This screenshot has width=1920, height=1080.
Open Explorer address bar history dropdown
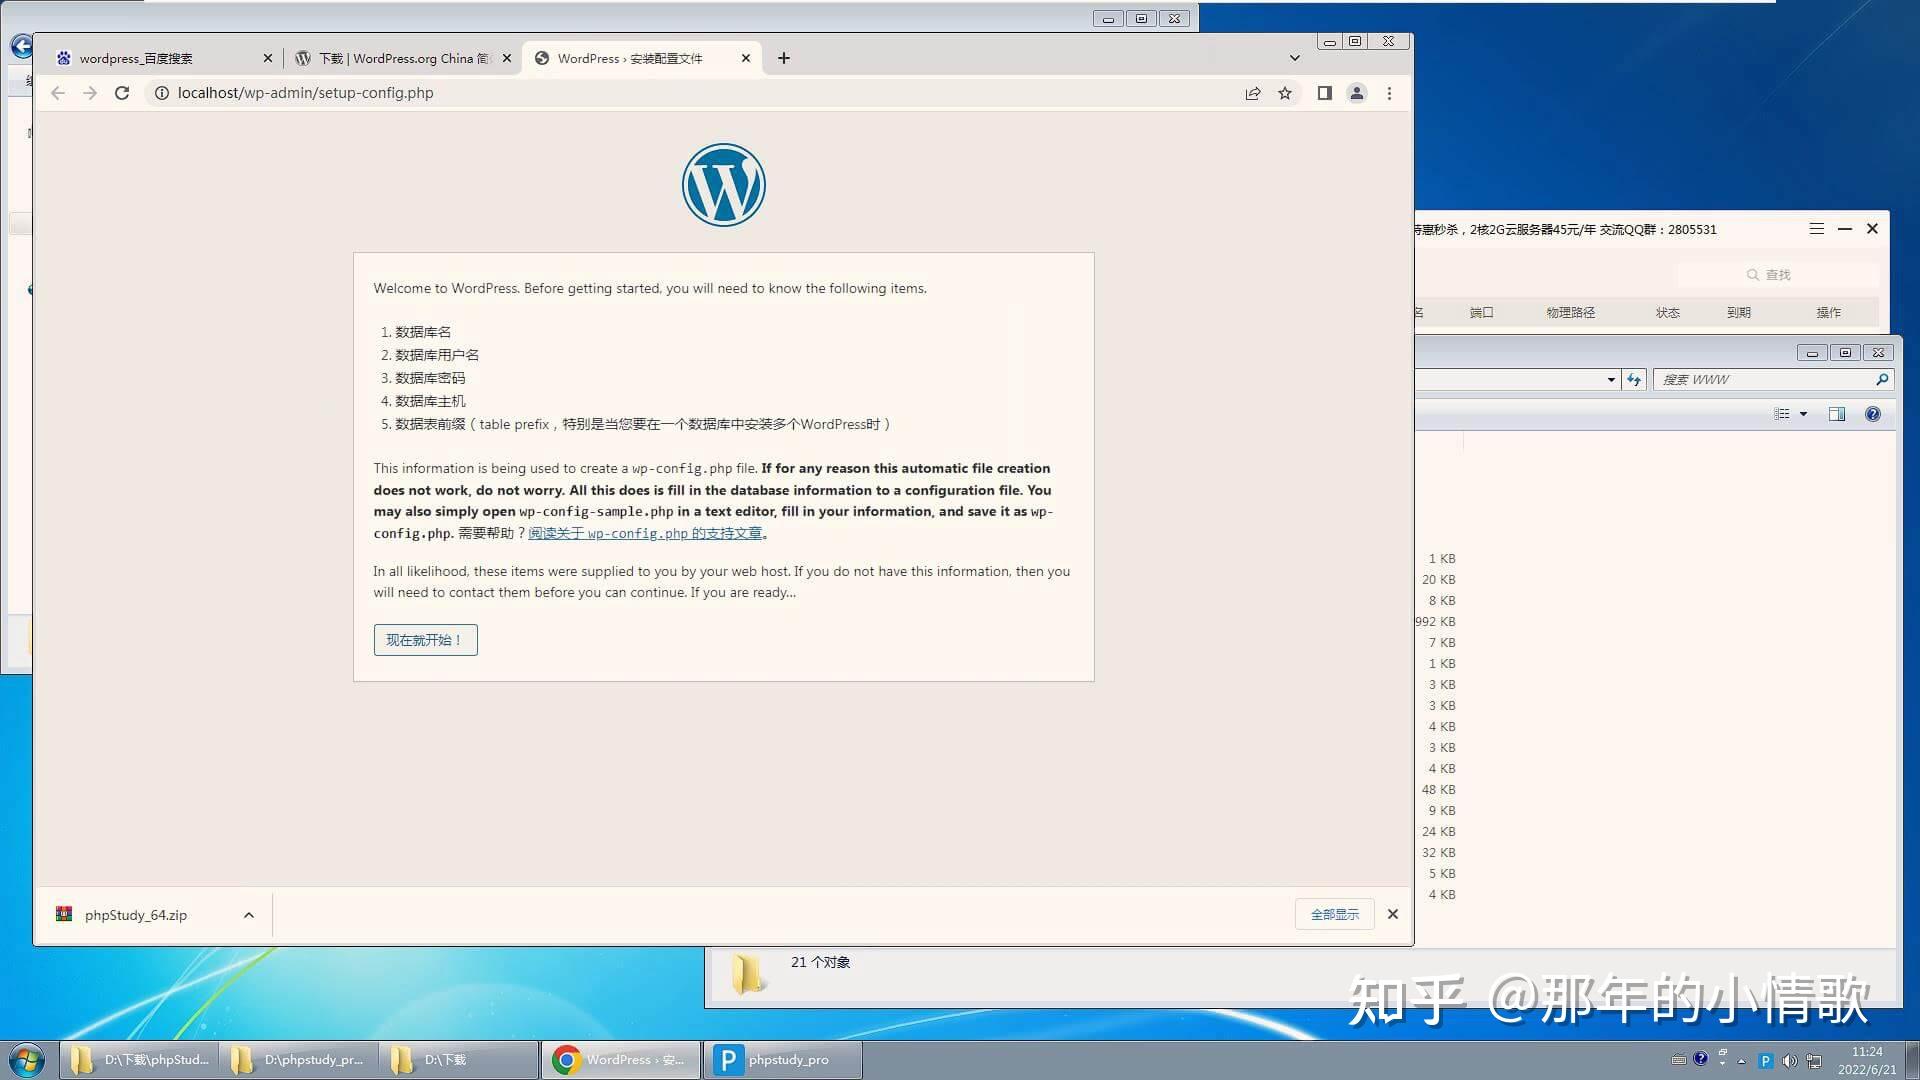coord(1611,380)
